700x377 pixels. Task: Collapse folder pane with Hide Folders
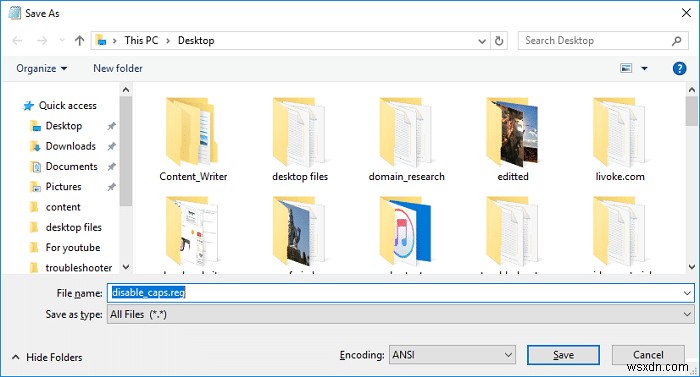click(47, 357)
